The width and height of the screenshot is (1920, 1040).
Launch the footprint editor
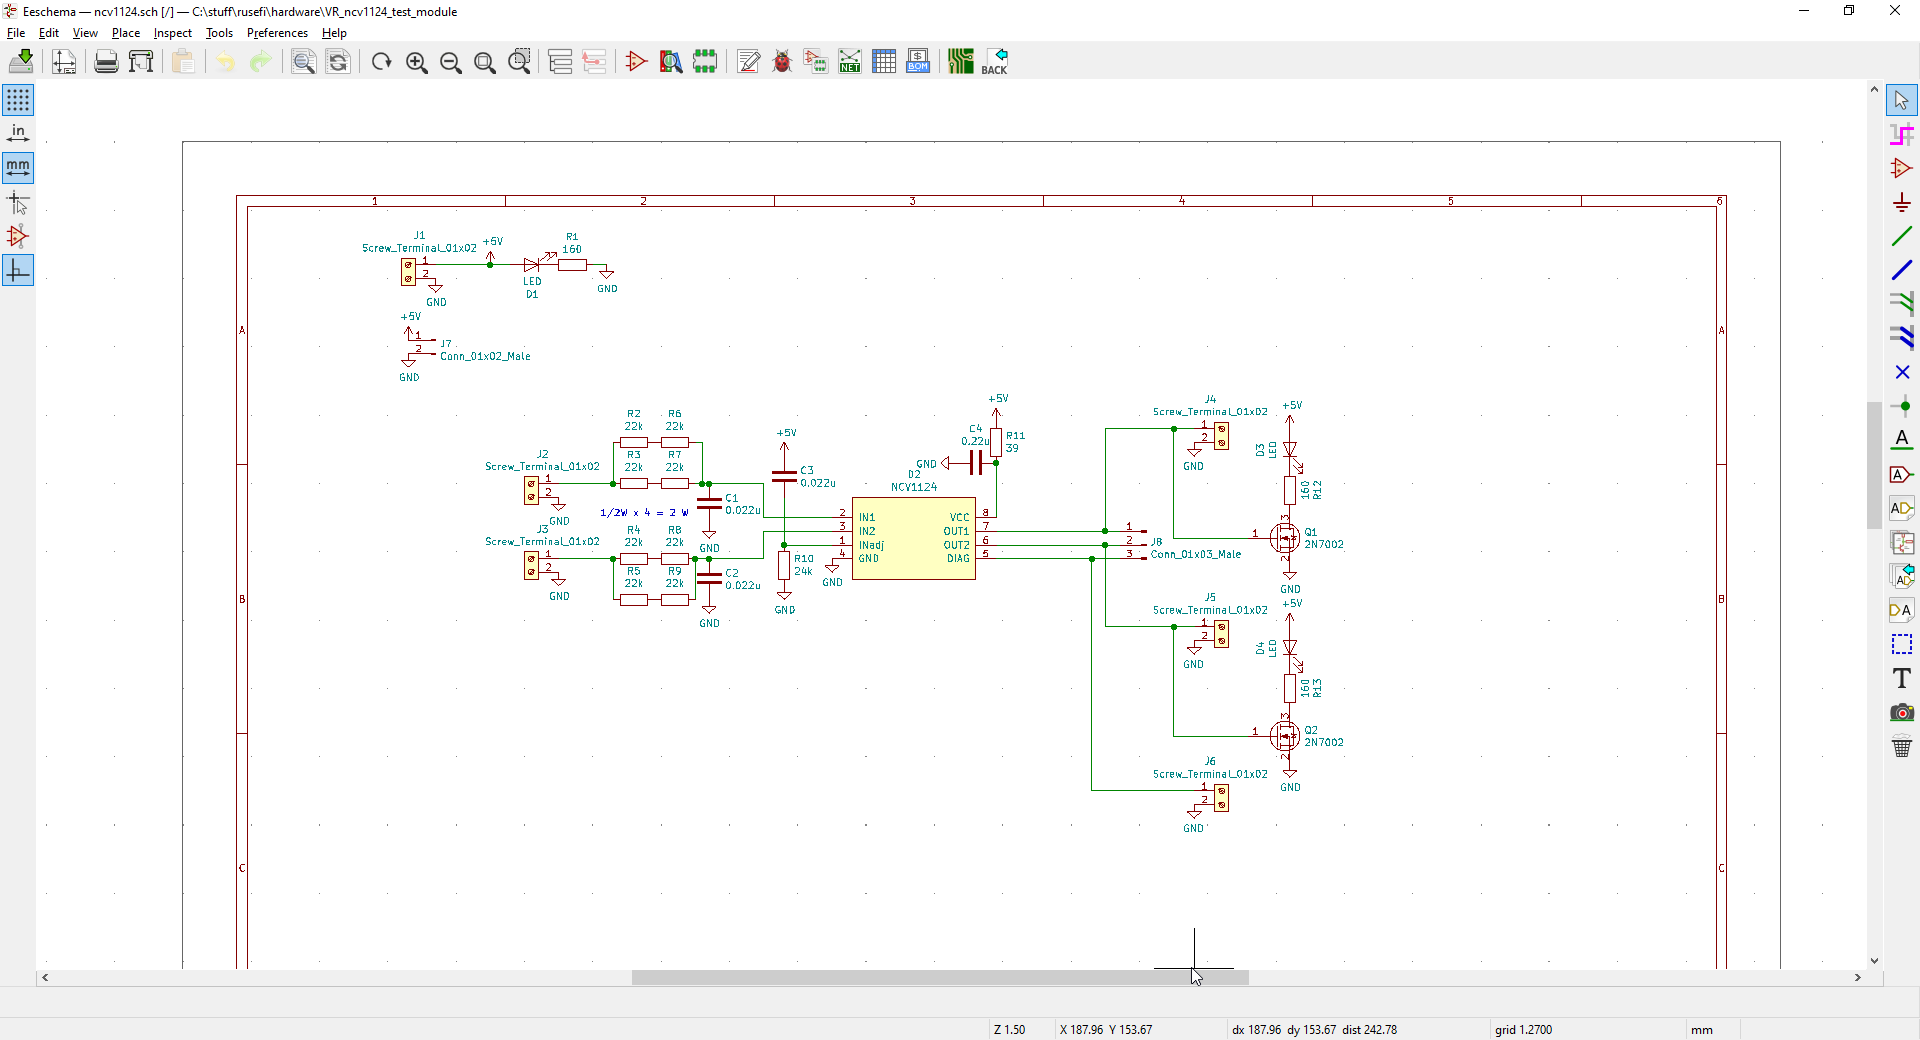coord(705,62)
